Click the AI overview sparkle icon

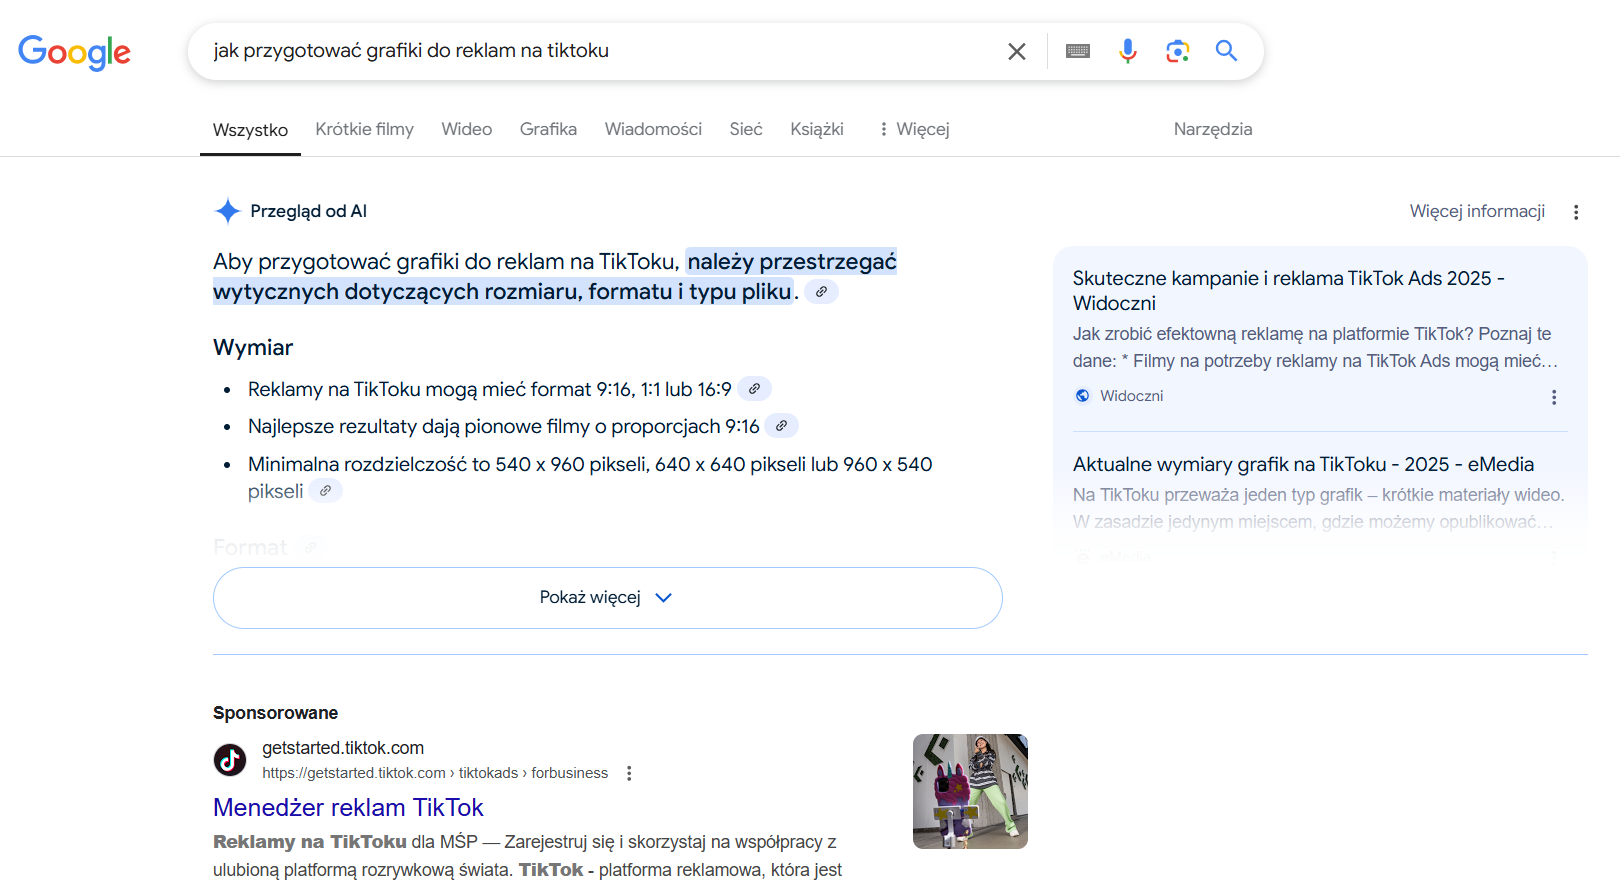click(x=228, y=211)
